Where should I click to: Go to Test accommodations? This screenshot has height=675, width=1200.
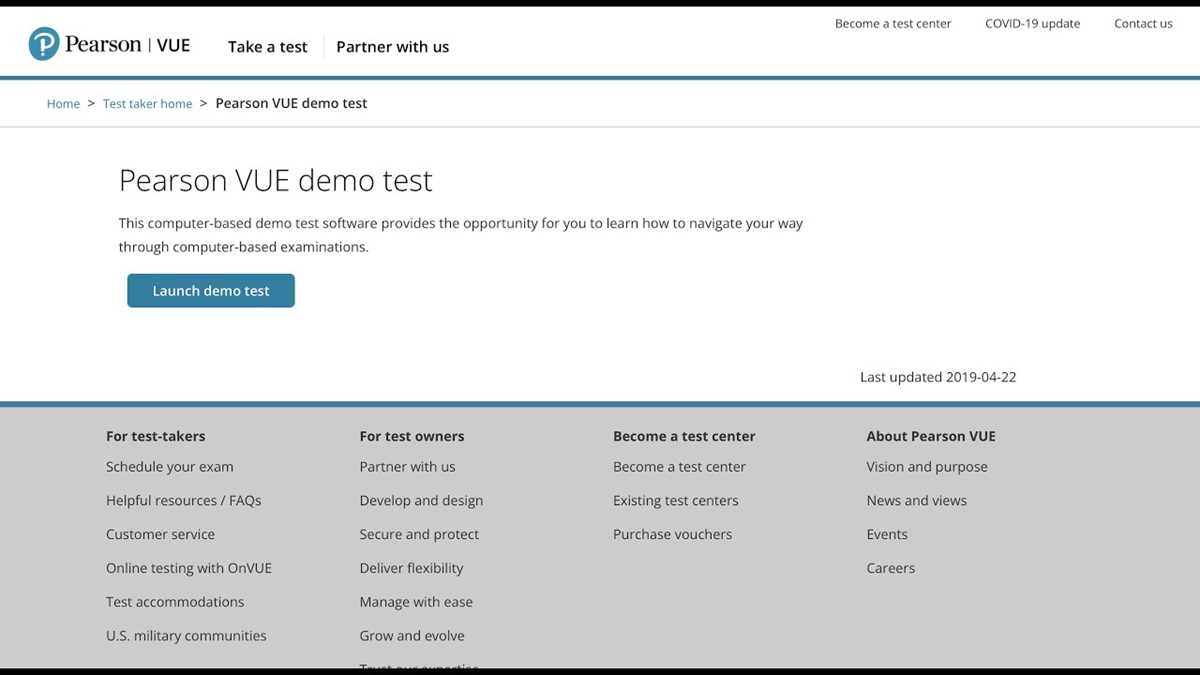[x=175, y=602]
